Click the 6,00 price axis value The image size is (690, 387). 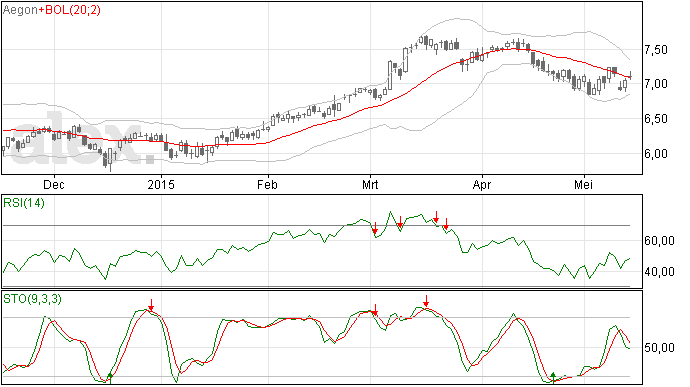point(656,154)
